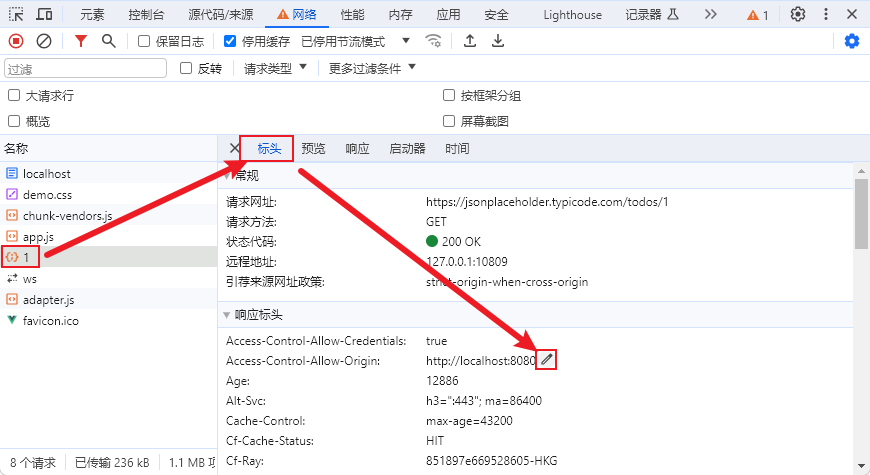Open the 记录器 tab
870x475 pixels.
(652, 15)
